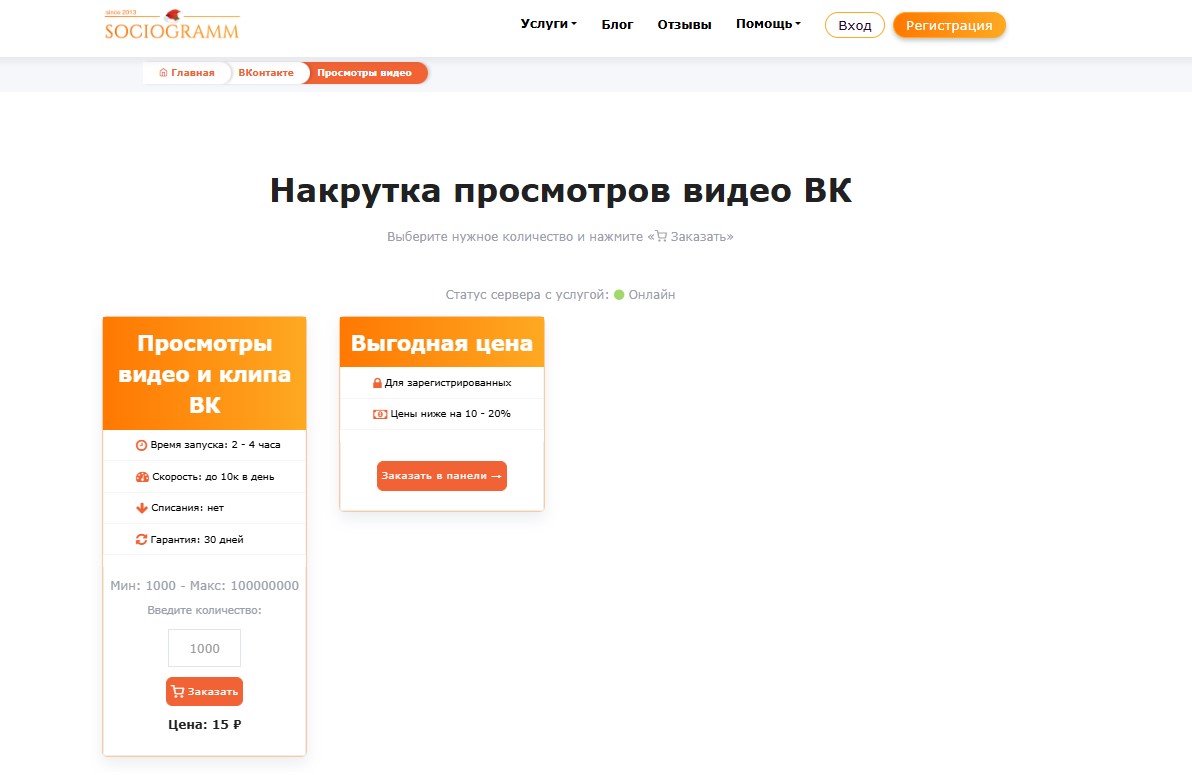
Task: Click the Выгодная цена card header
Action: coord(442,342)
